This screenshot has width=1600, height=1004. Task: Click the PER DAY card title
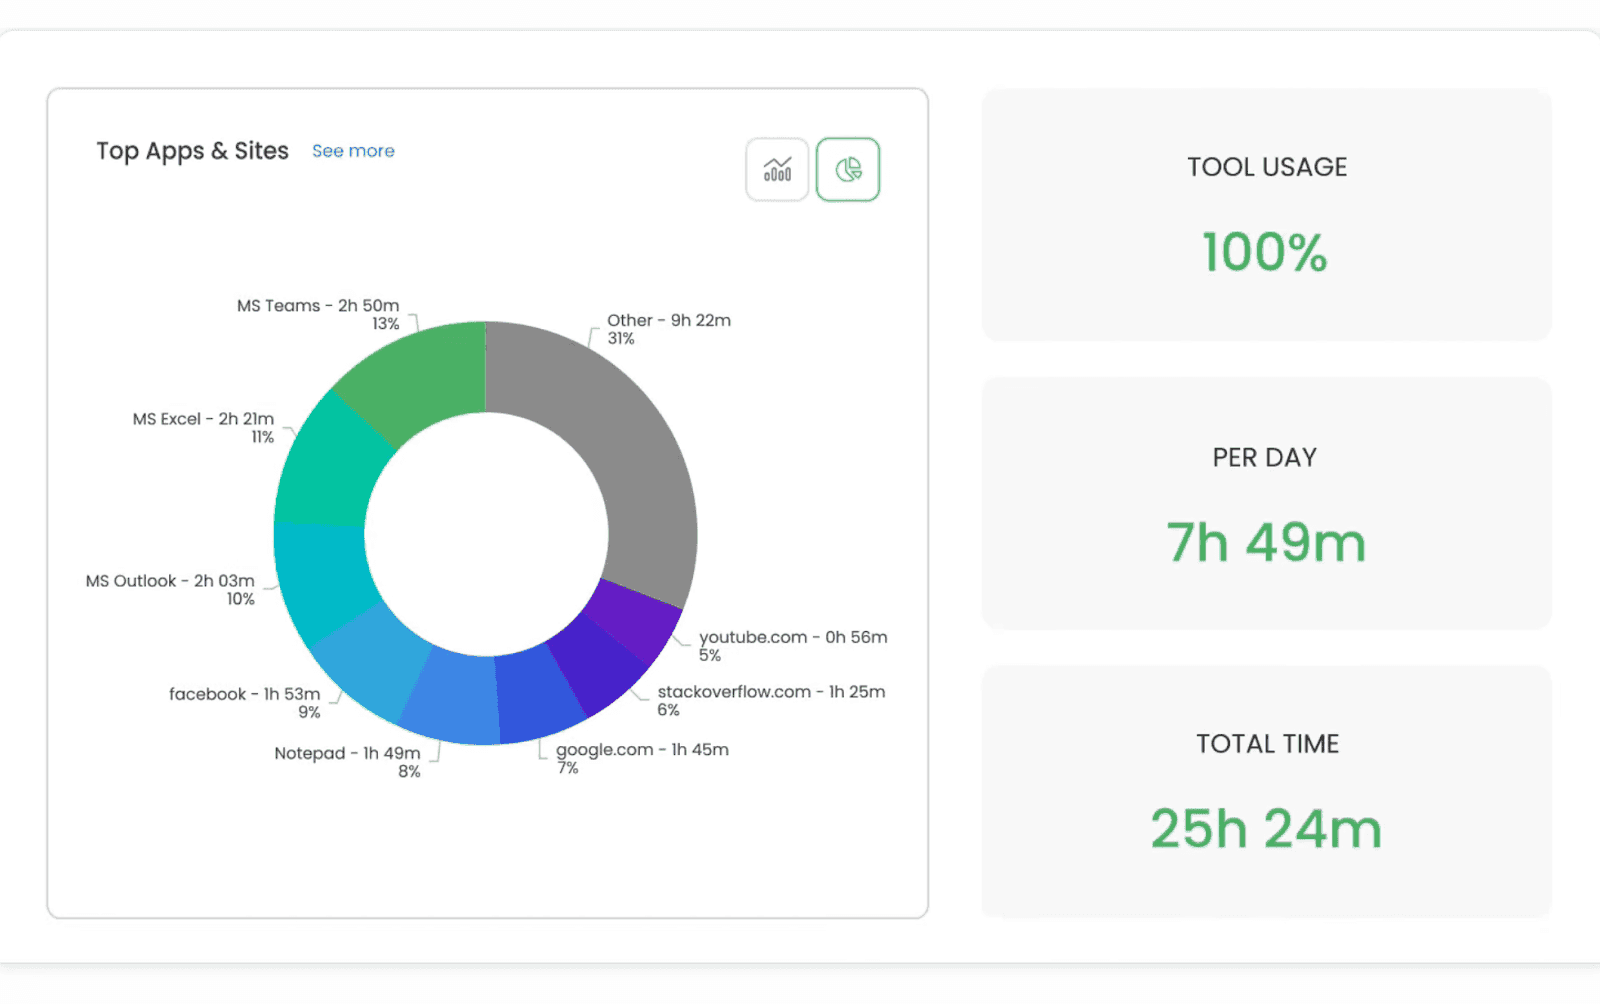[x=1265, y=458]
